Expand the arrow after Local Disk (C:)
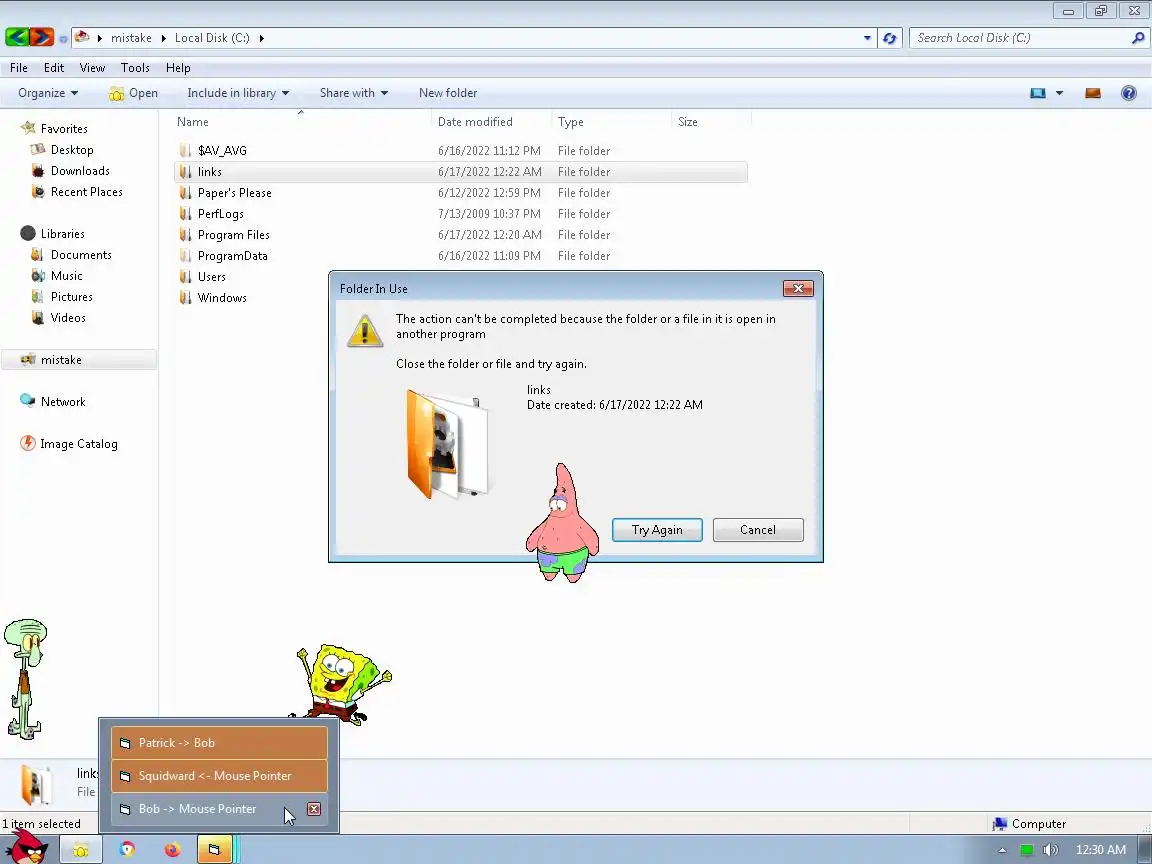Image resolution: width=1152 pixels, height=864 pixels. (x=261, y=38)
